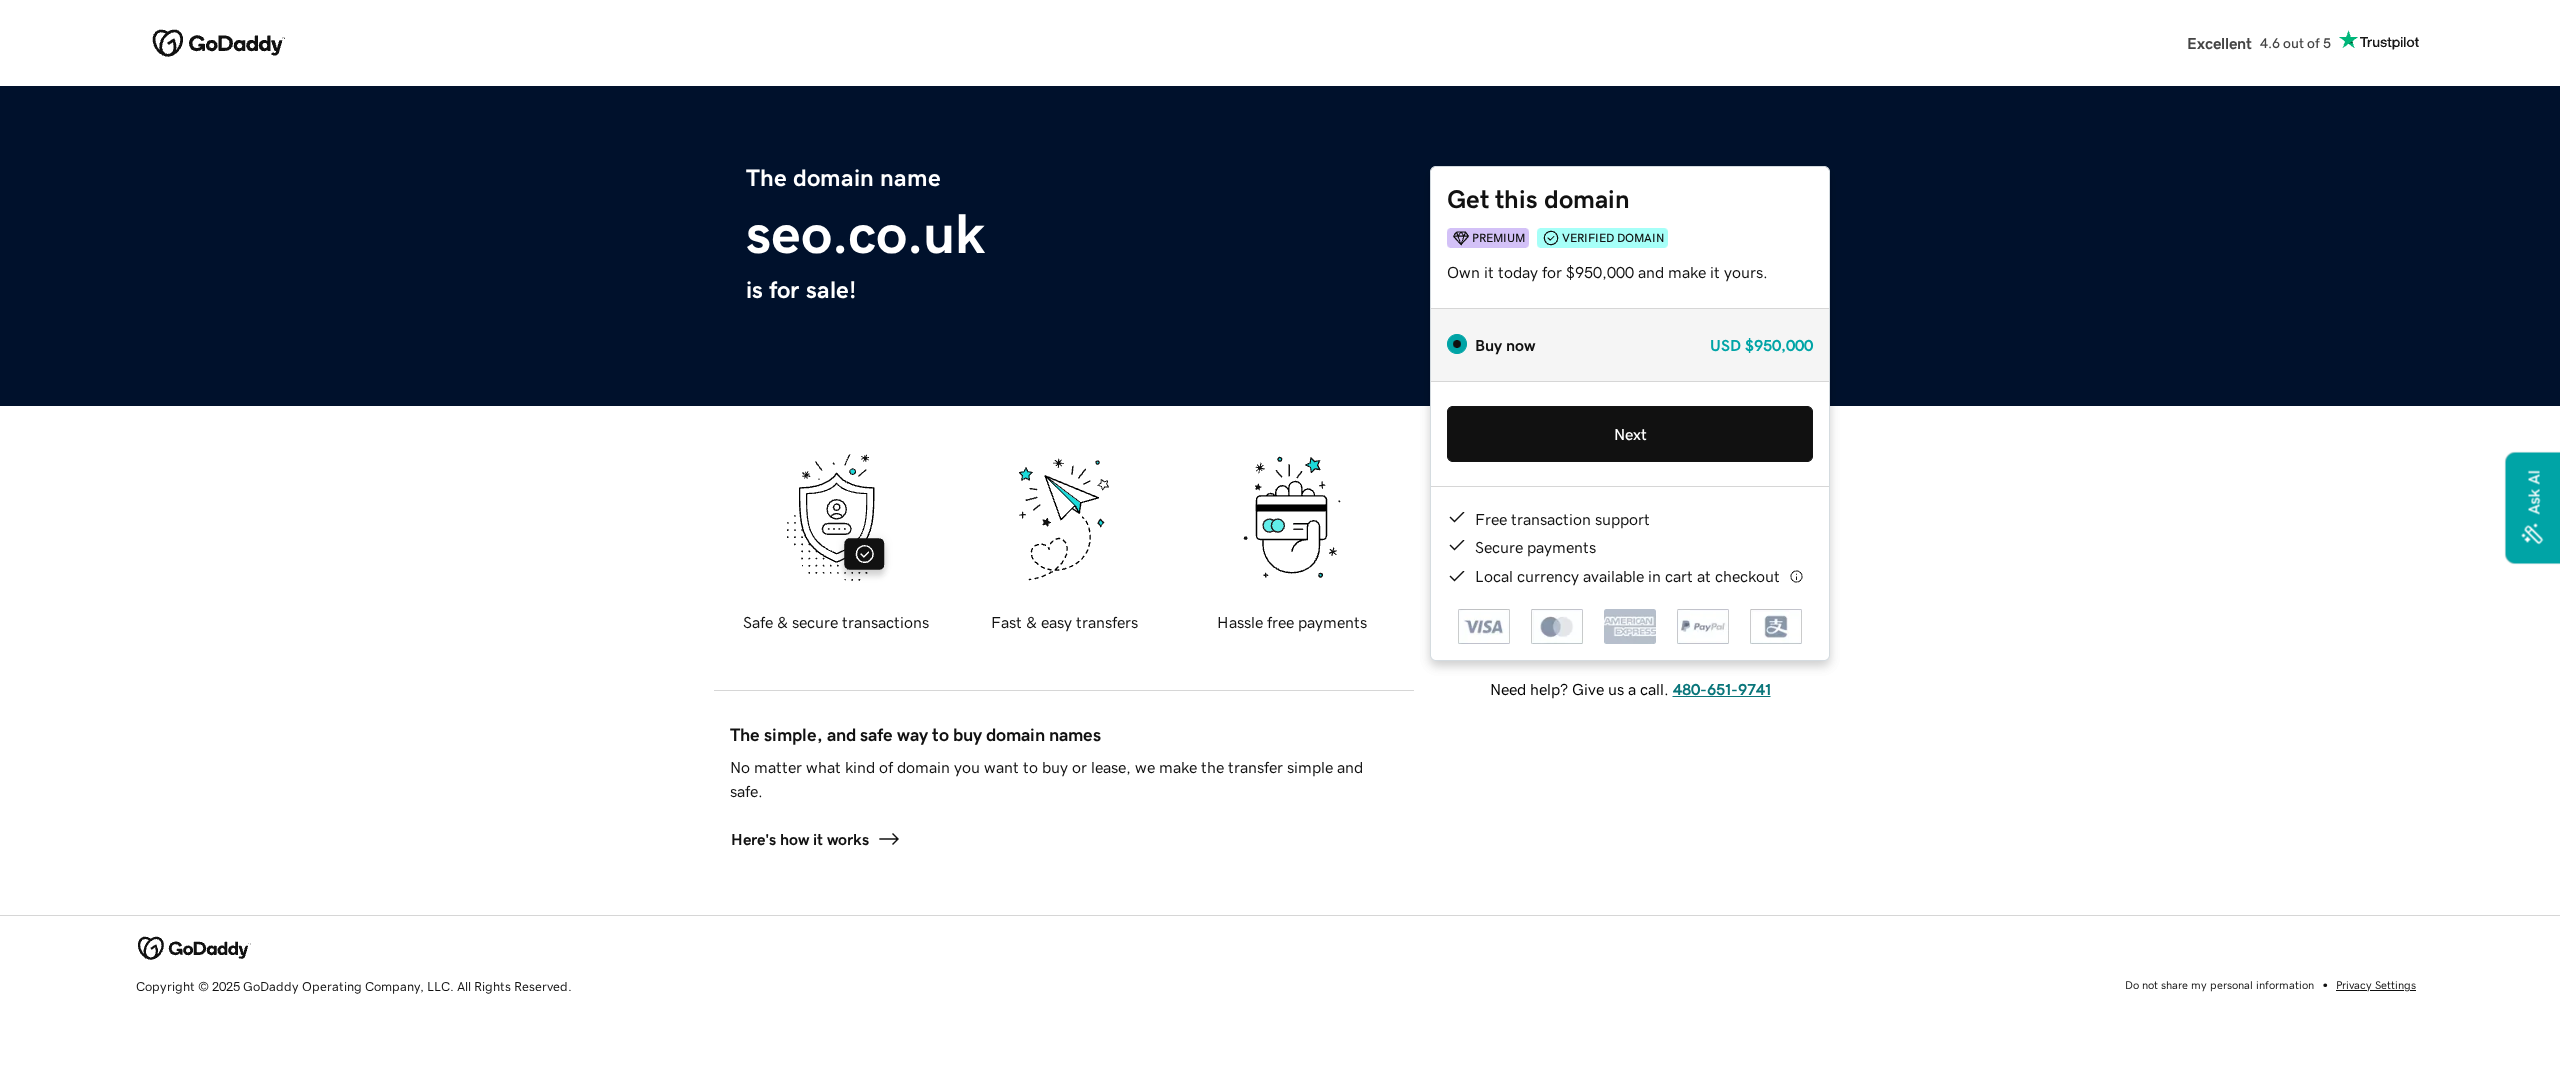Open the Ask AI side panel

pyautogui.click(x=2531, y=507)
